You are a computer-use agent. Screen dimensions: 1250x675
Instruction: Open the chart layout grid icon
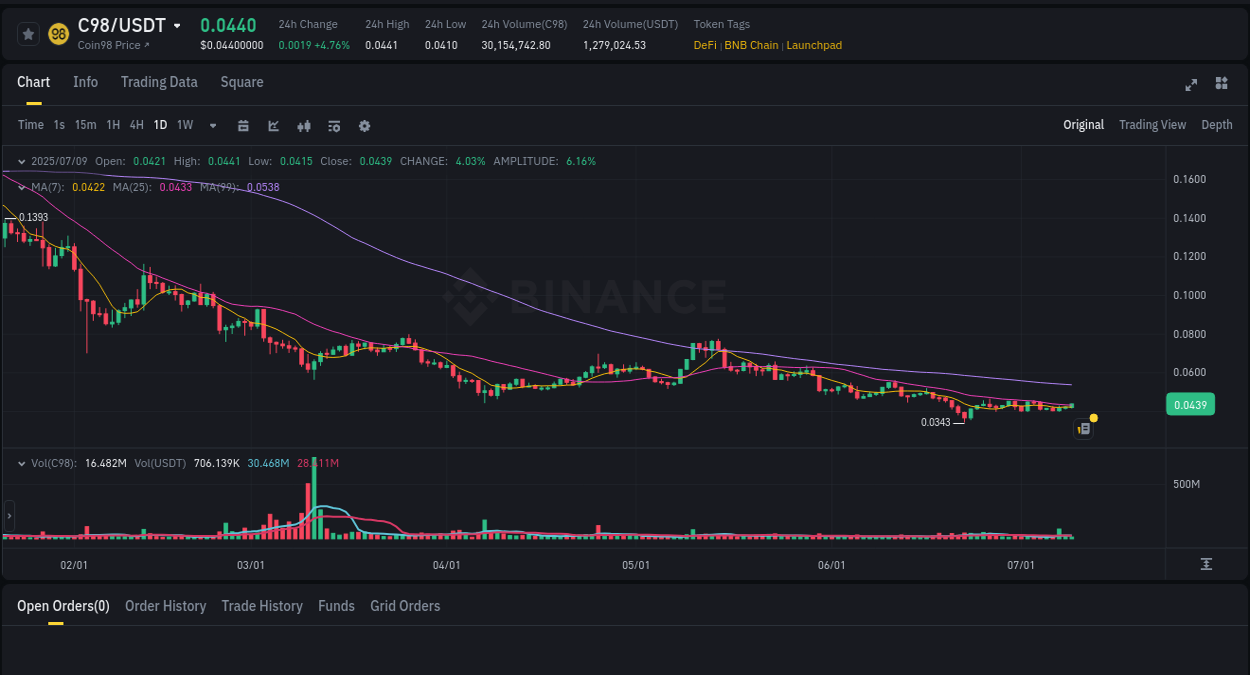1221,85
